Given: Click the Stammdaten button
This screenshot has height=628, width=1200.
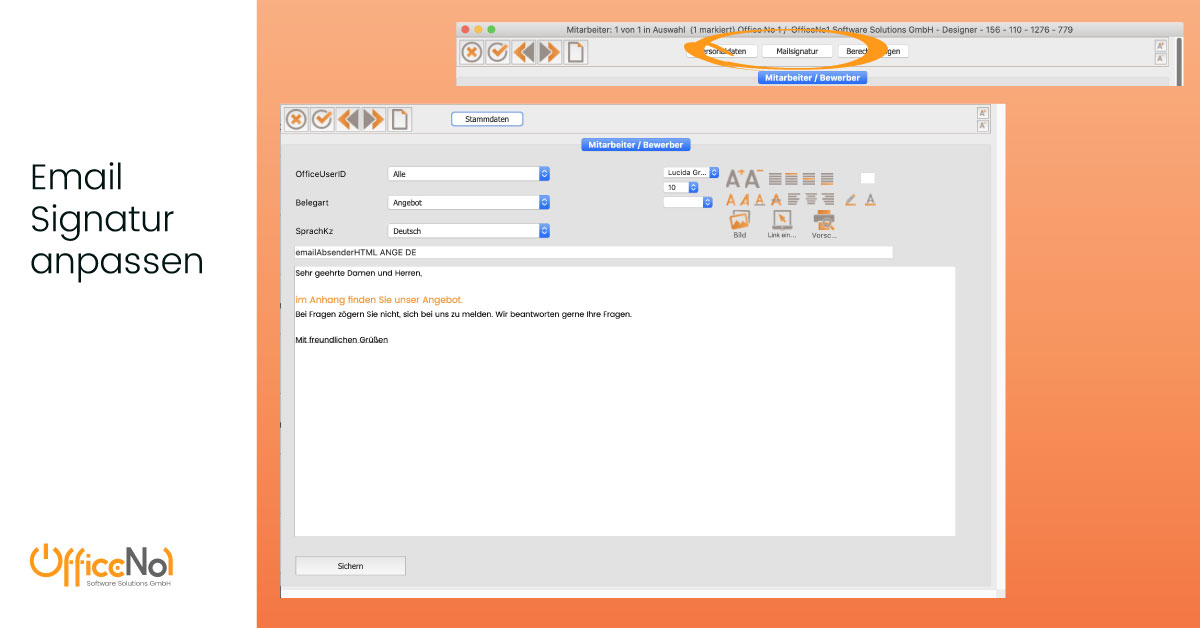Looking at the screenshot, I should 487,119.
